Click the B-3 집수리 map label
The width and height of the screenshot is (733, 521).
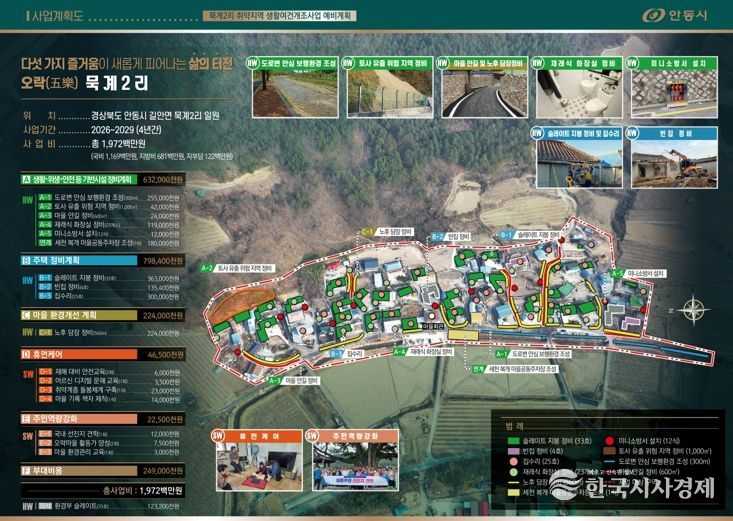347,355
